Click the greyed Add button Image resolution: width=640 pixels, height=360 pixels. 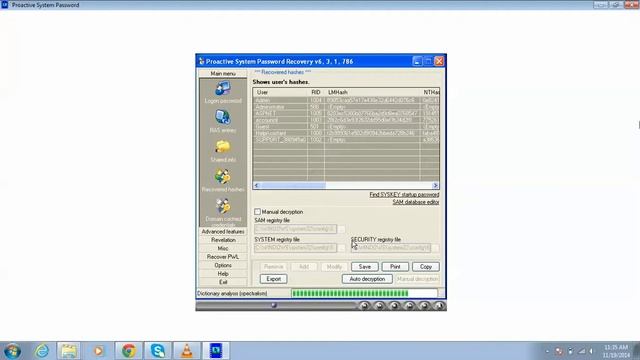(x=304, y=267)
